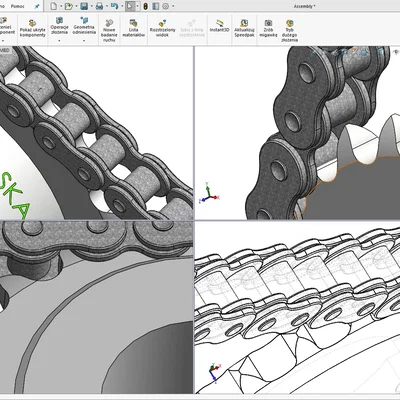Create a new document with the blank page icon
Screen dimensions: 400x400
54,6
